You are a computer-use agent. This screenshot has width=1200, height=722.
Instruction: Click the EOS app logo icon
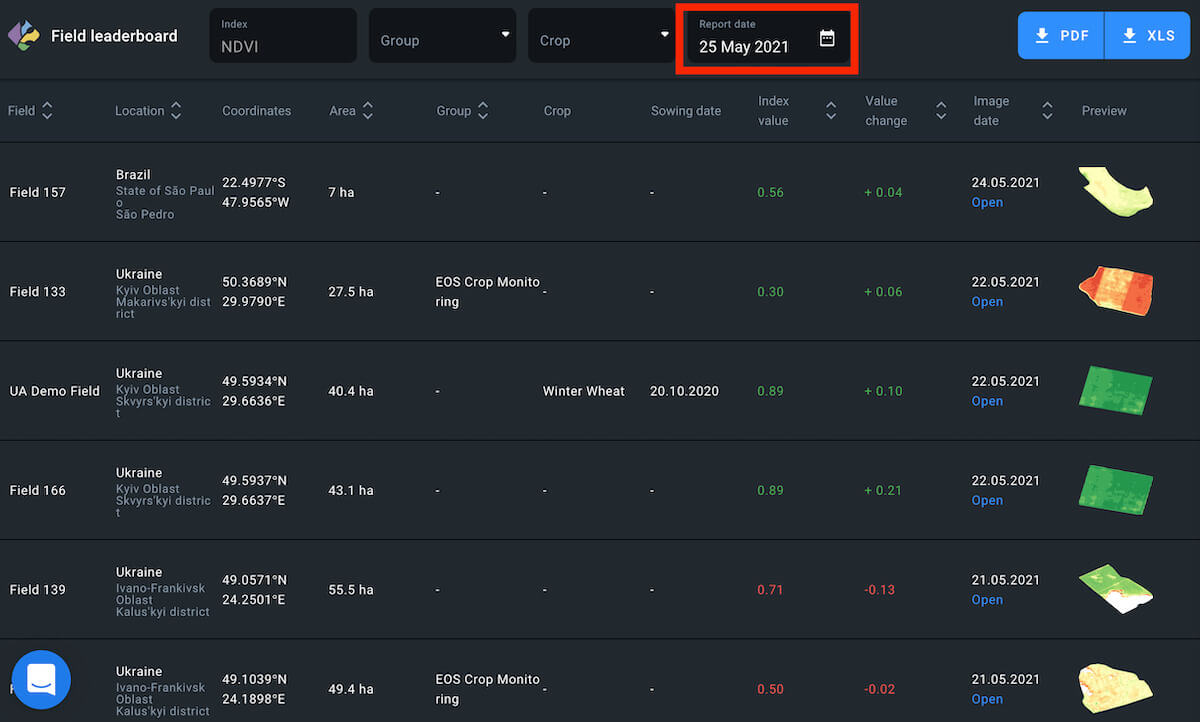pyautogui.click(x=24, y=36)
